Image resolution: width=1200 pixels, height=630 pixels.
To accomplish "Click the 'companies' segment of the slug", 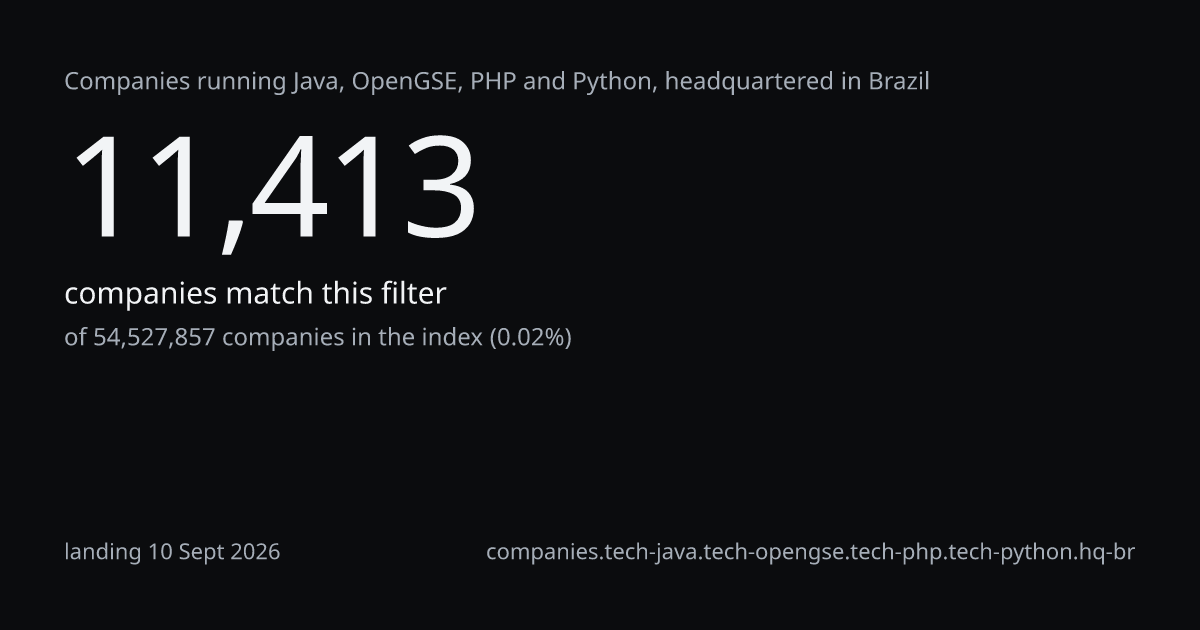I will (x=543, y=552).
